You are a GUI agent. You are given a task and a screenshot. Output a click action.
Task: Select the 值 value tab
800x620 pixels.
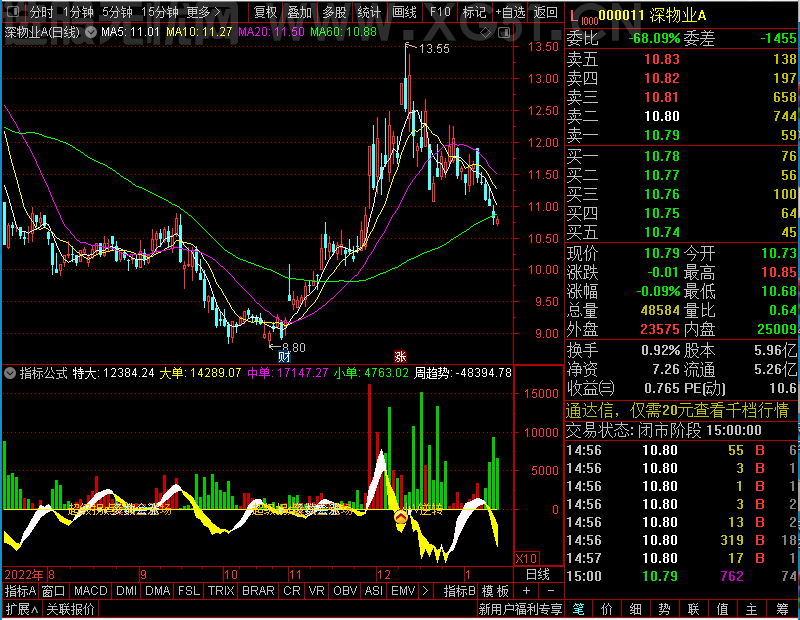click(722, 609)
